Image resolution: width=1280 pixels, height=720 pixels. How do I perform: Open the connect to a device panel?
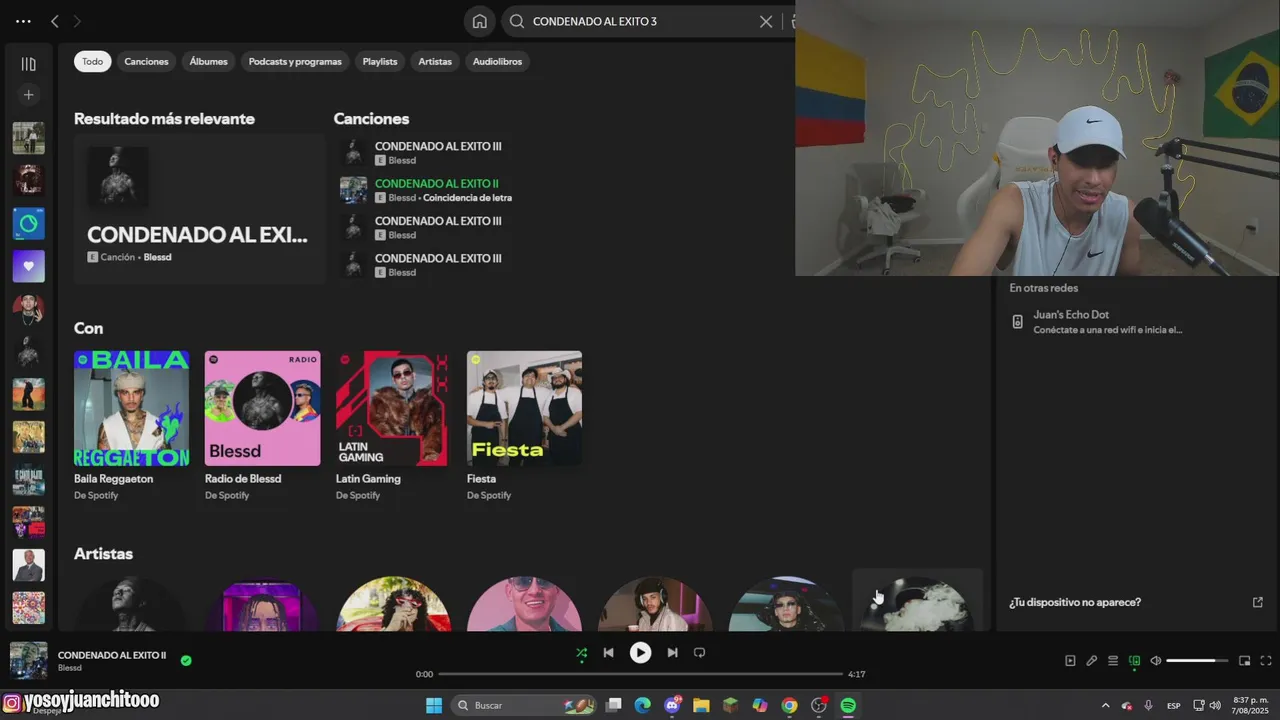tap(1135, 661)
